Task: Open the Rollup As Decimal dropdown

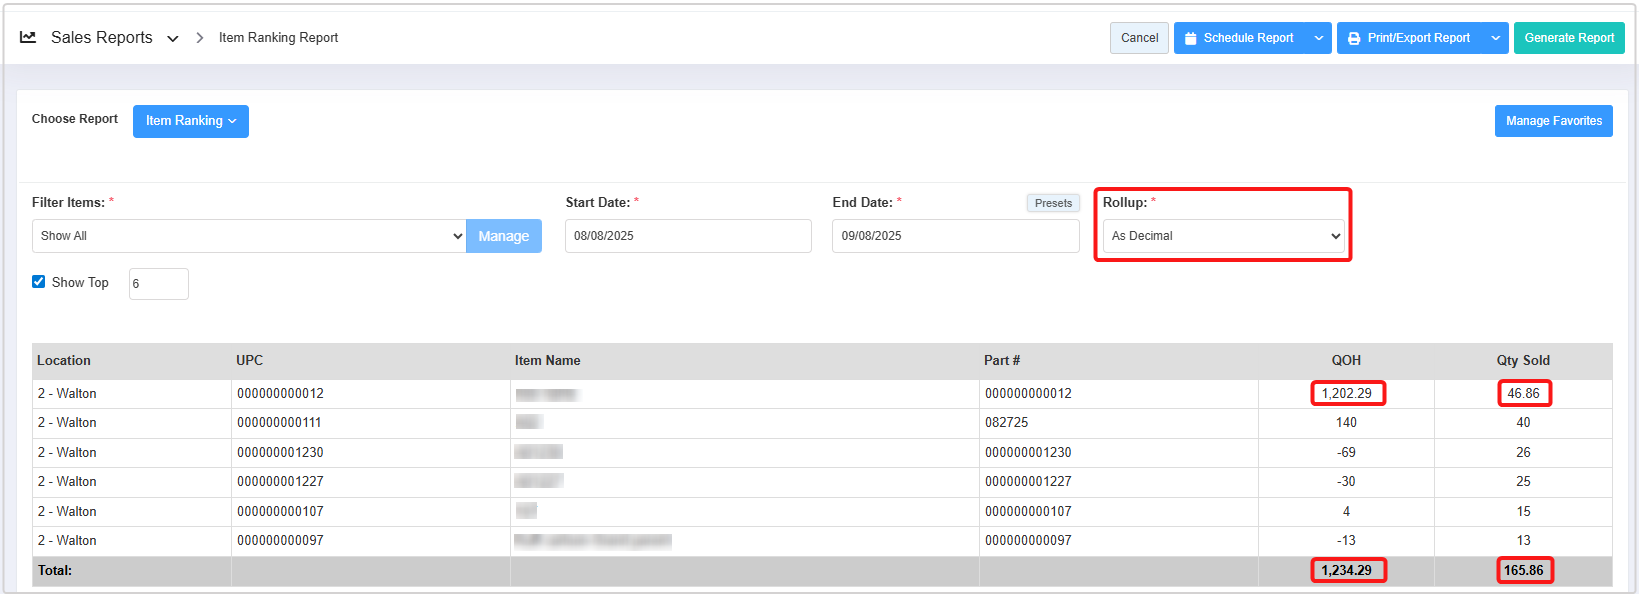Action: click(x=1224, y=236)
